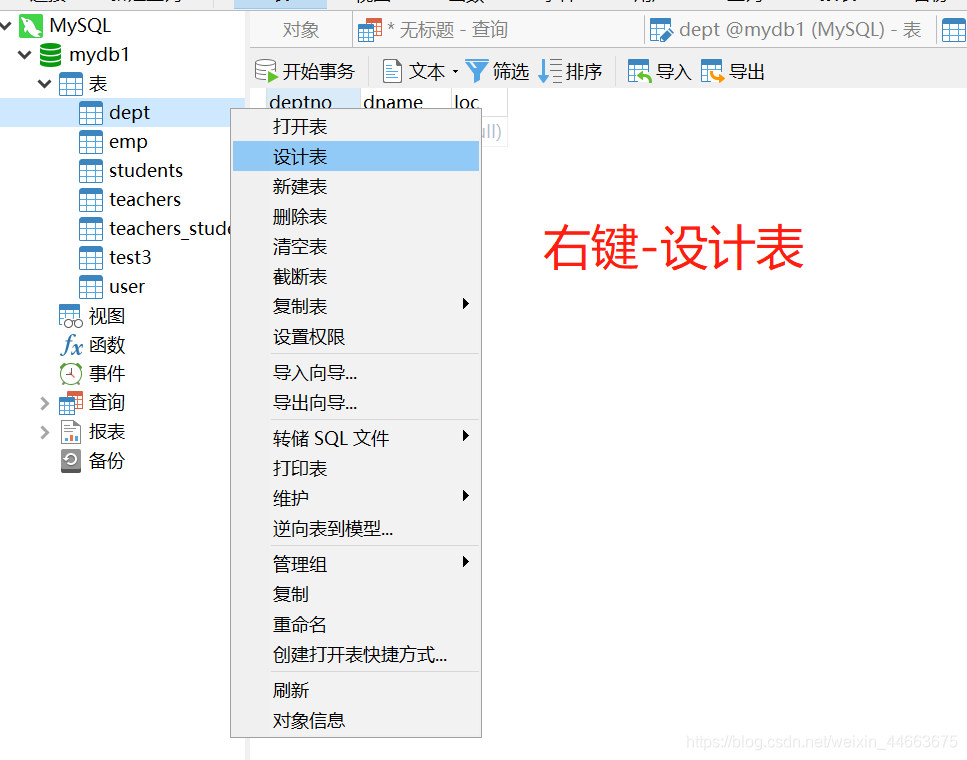Choose 重命名 from context menu
The width and height of the screenshot is (967, 760).
point(356,624)
